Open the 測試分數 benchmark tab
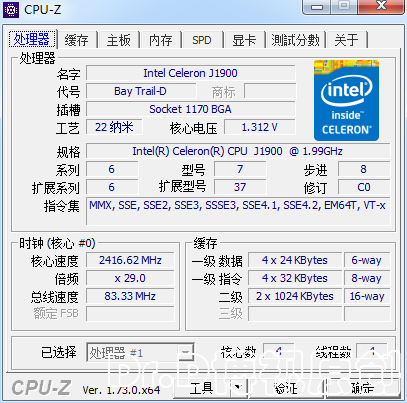This screenshot has height=403, width=407. click(296, 40)
